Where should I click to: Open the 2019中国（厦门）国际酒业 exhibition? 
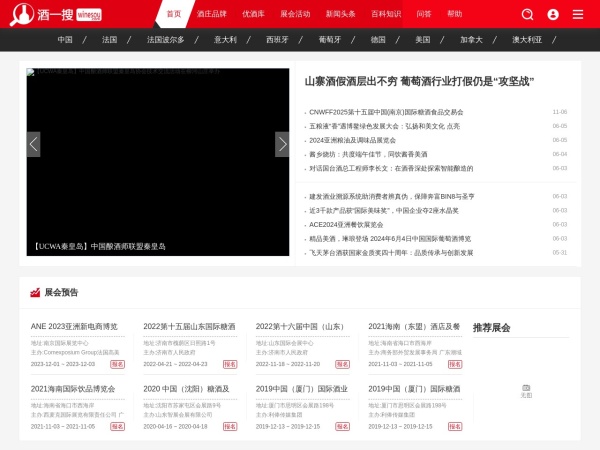pos(302,389)
